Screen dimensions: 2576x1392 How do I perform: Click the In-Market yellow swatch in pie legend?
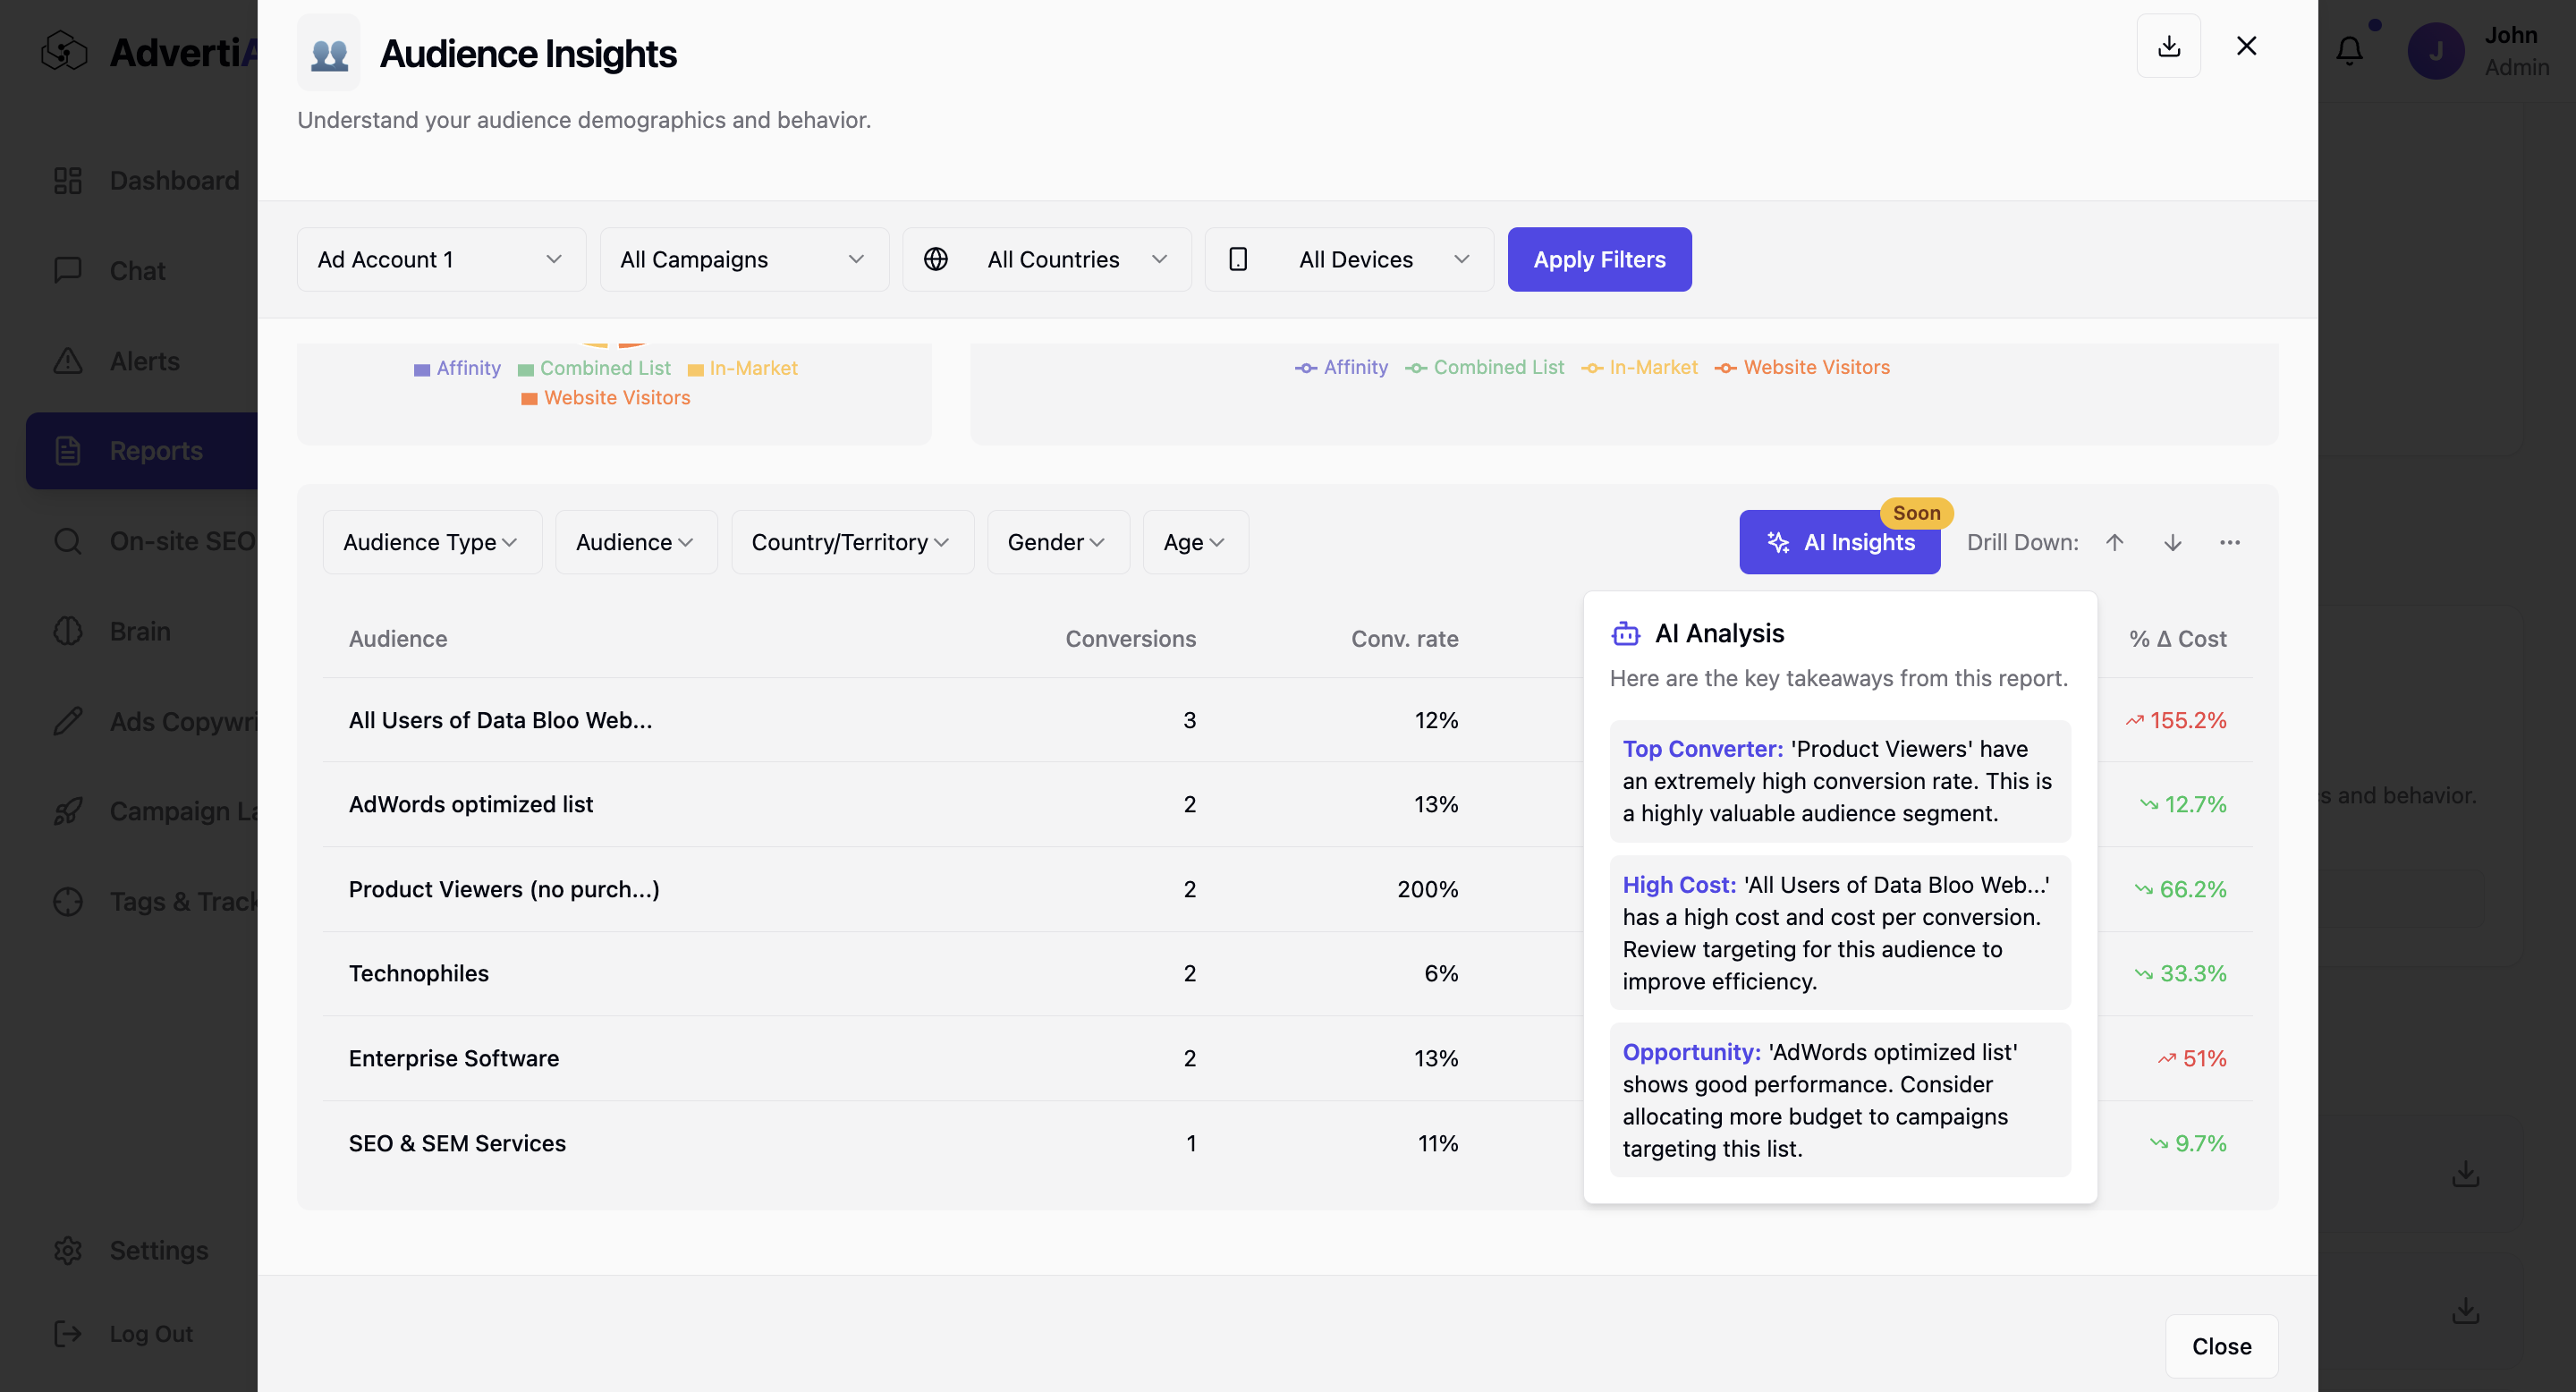[695, 369]
